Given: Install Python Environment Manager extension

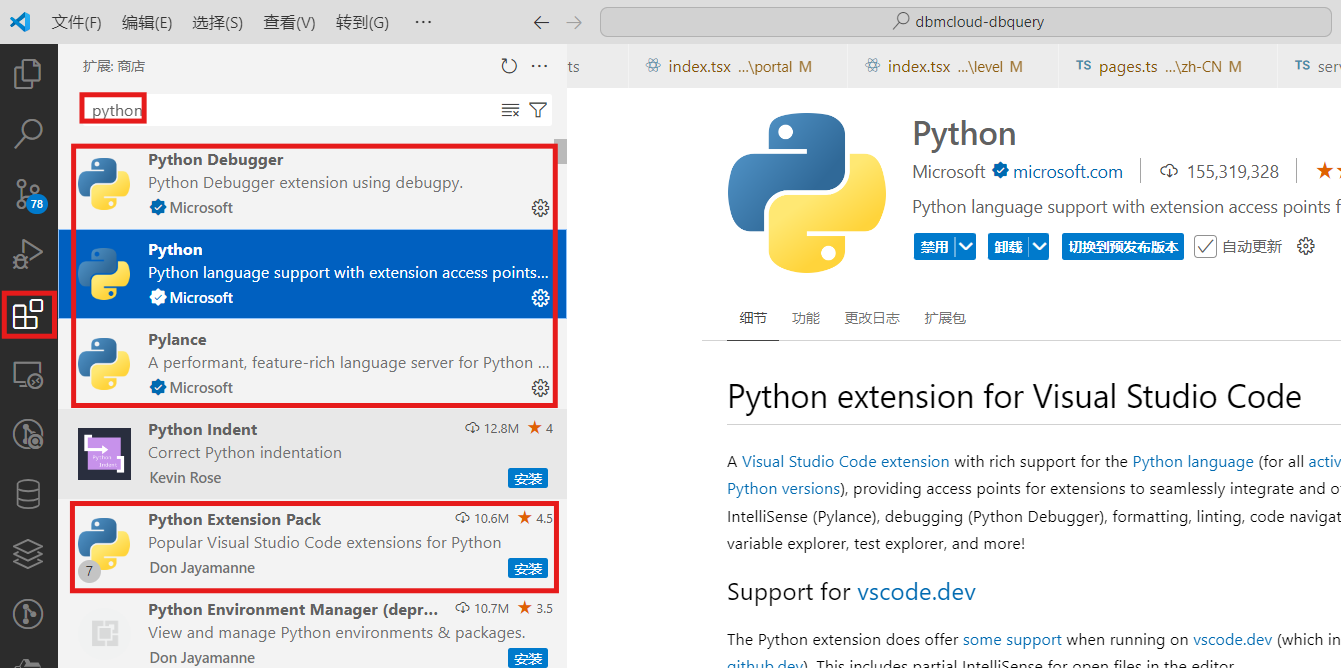Looking at the screenshot, I should pos(527,658).
